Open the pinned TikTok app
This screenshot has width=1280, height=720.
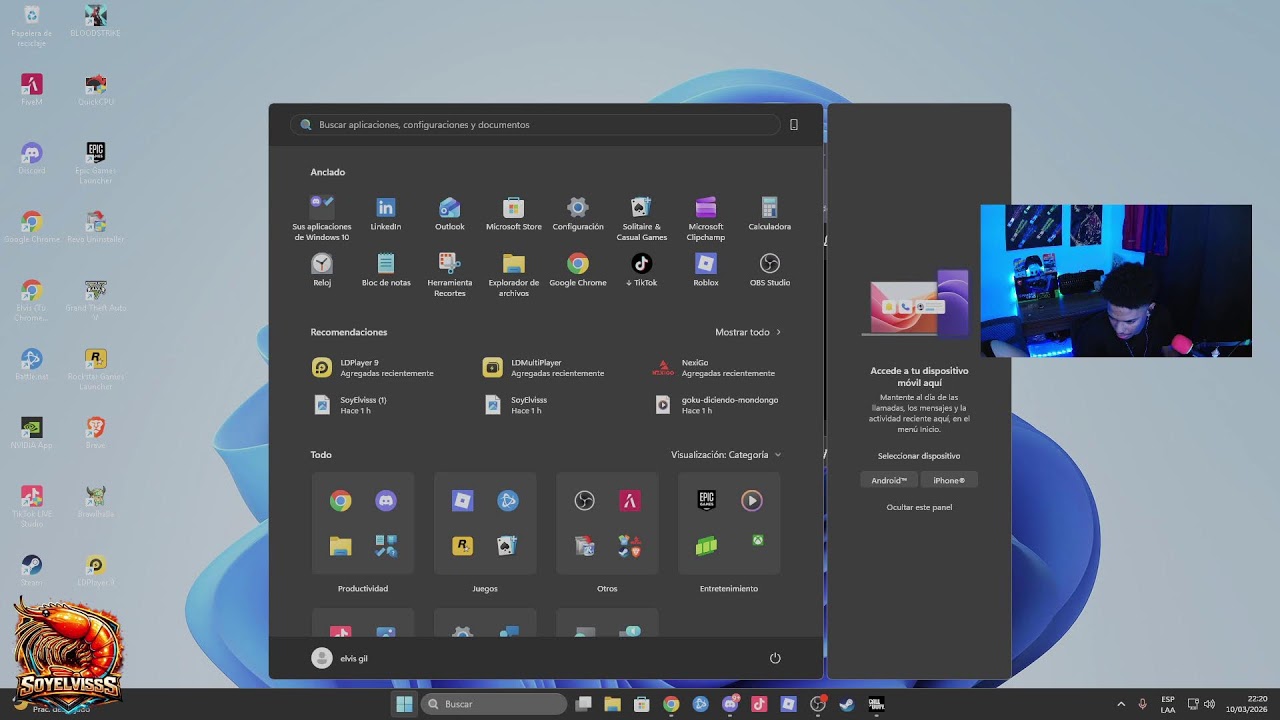642,270
